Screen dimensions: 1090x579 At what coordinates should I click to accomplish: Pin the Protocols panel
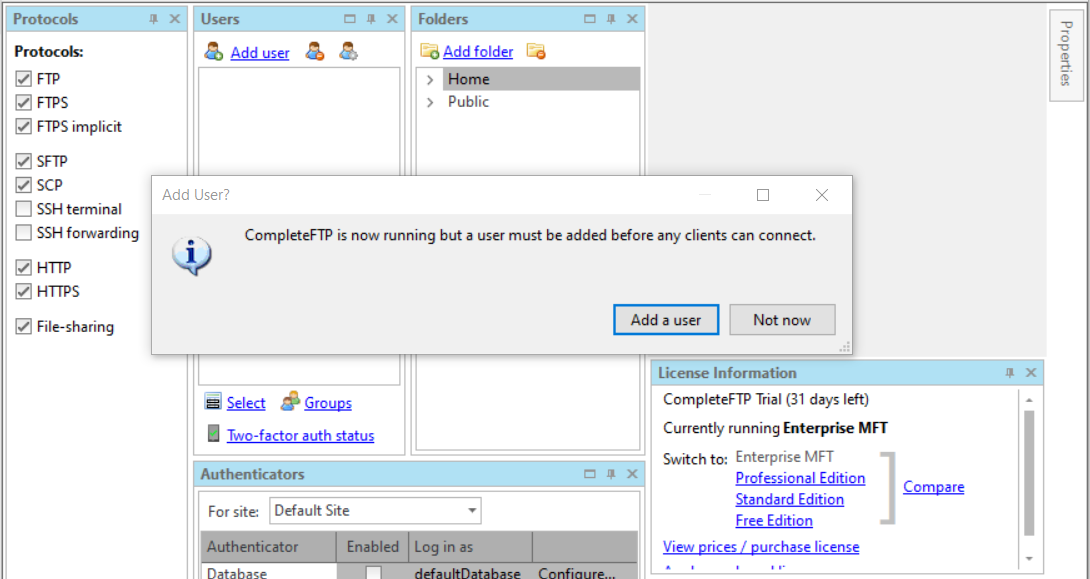click(x=154, y=19)
